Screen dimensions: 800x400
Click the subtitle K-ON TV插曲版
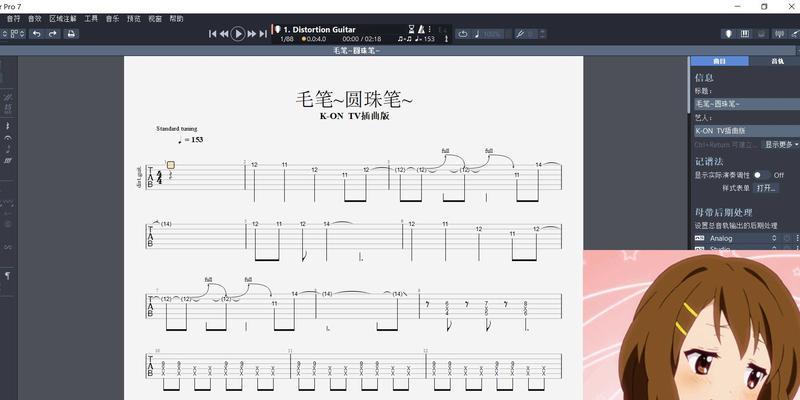[355, 116]
